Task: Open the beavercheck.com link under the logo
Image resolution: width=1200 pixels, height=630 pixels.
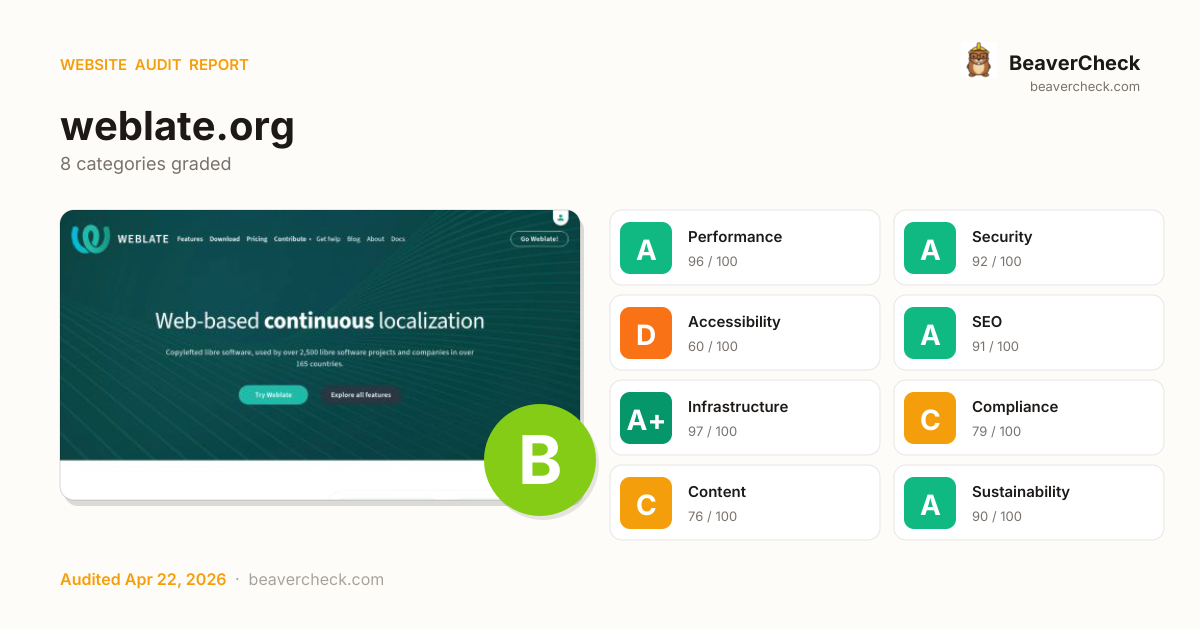Action: pos(1084,87)
